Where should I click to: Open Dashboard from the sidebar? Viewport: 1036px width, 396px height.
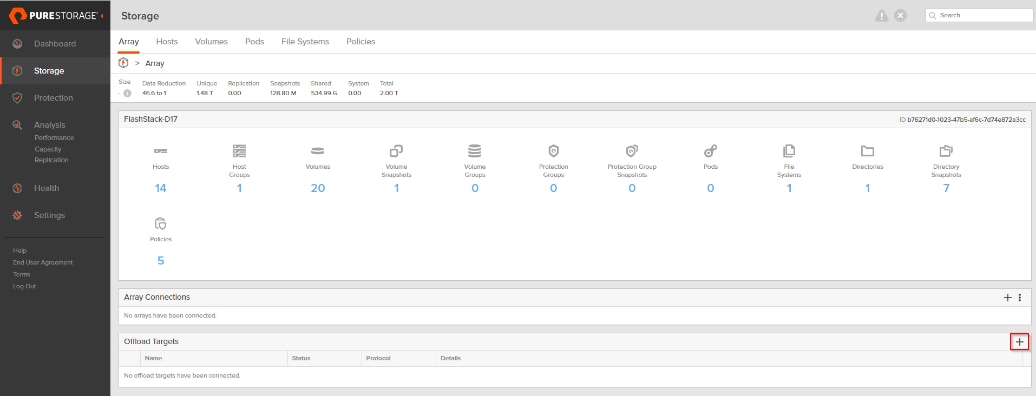point(55,44)
